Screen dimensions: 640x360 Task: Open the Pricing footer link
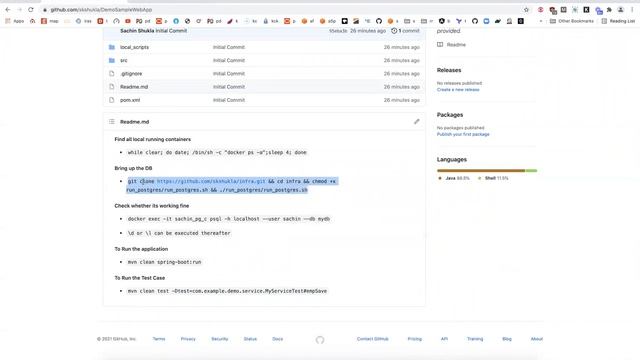point(415,339)
